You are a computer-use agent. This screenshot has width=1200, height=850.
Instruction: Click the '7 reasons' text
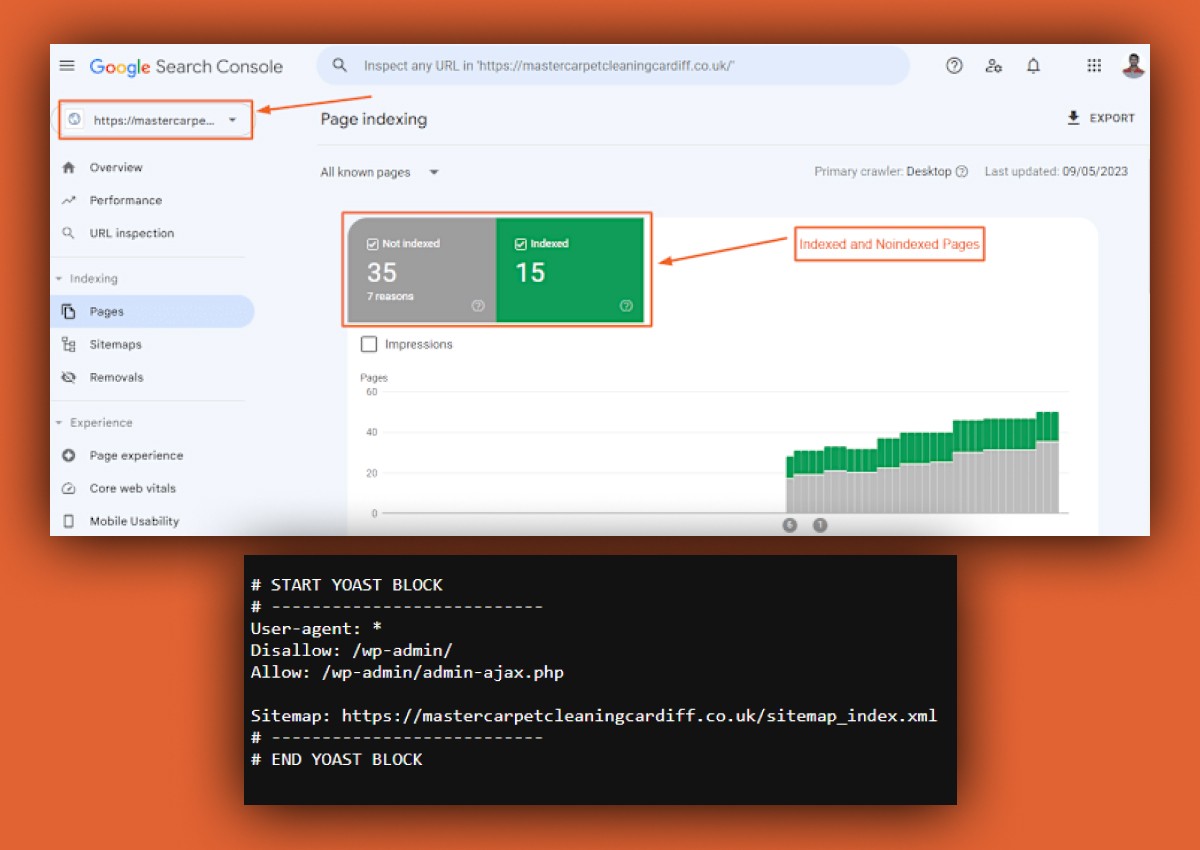click(390, 297)
